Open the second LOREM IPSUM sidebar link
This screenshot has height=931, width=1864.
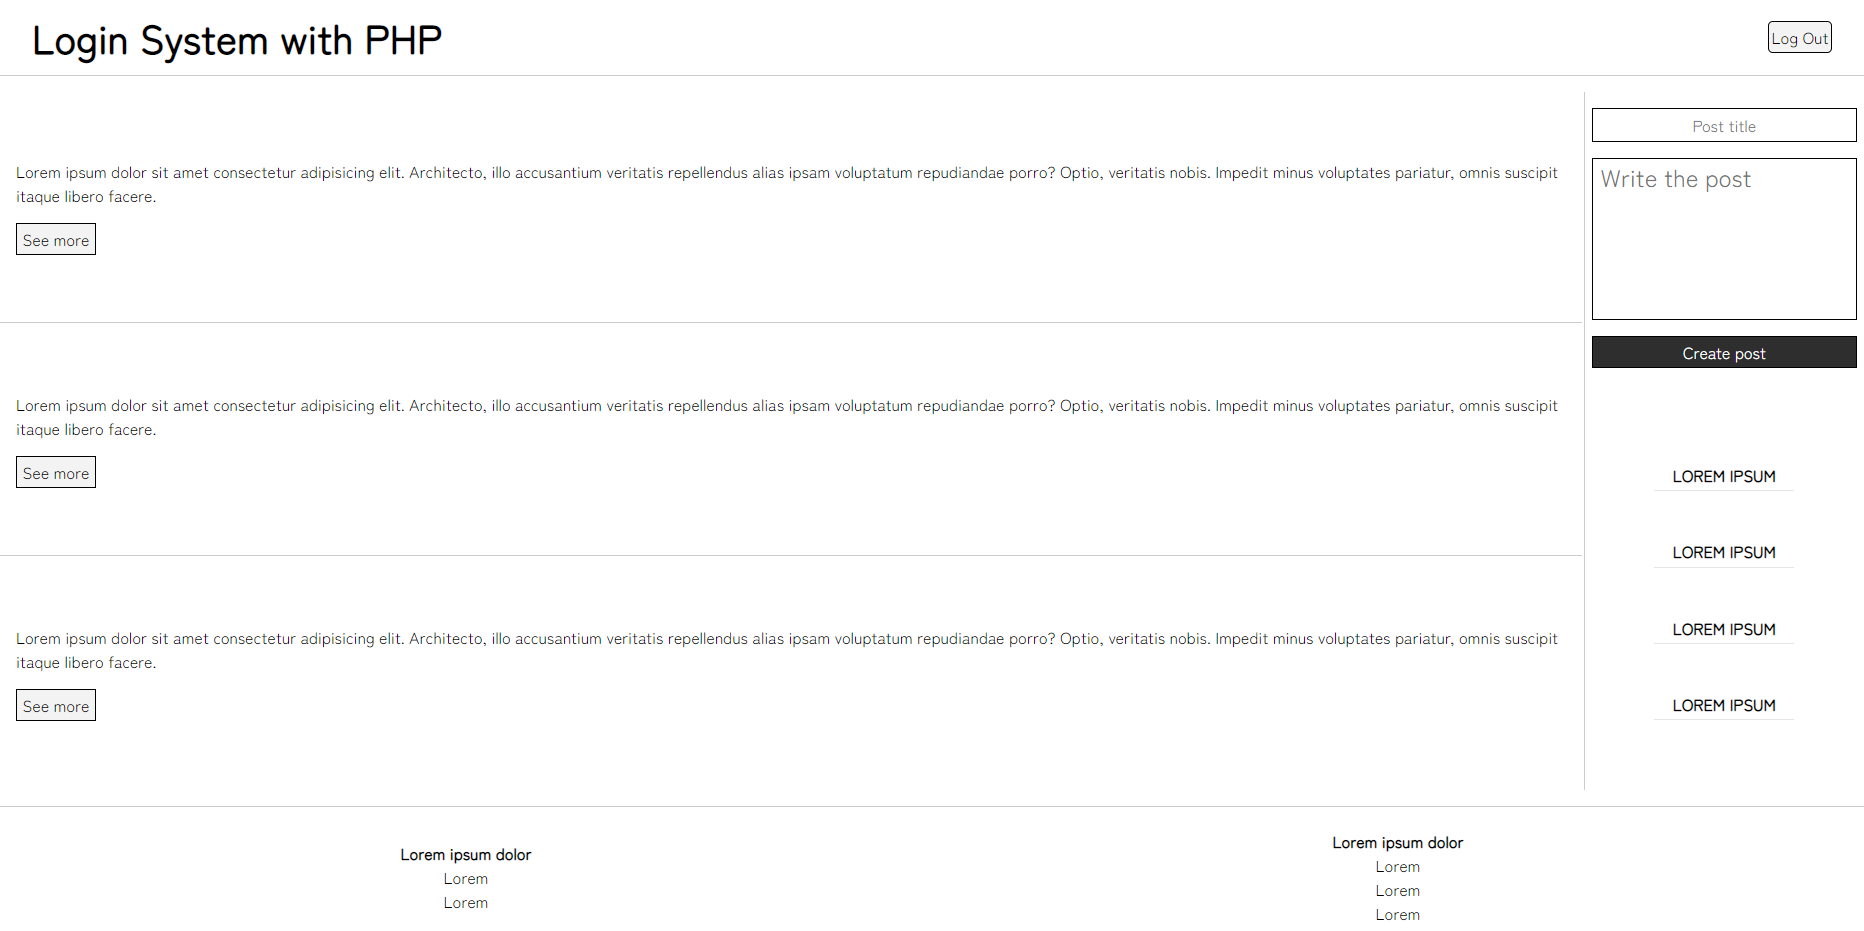click(x=1724, y=553)
